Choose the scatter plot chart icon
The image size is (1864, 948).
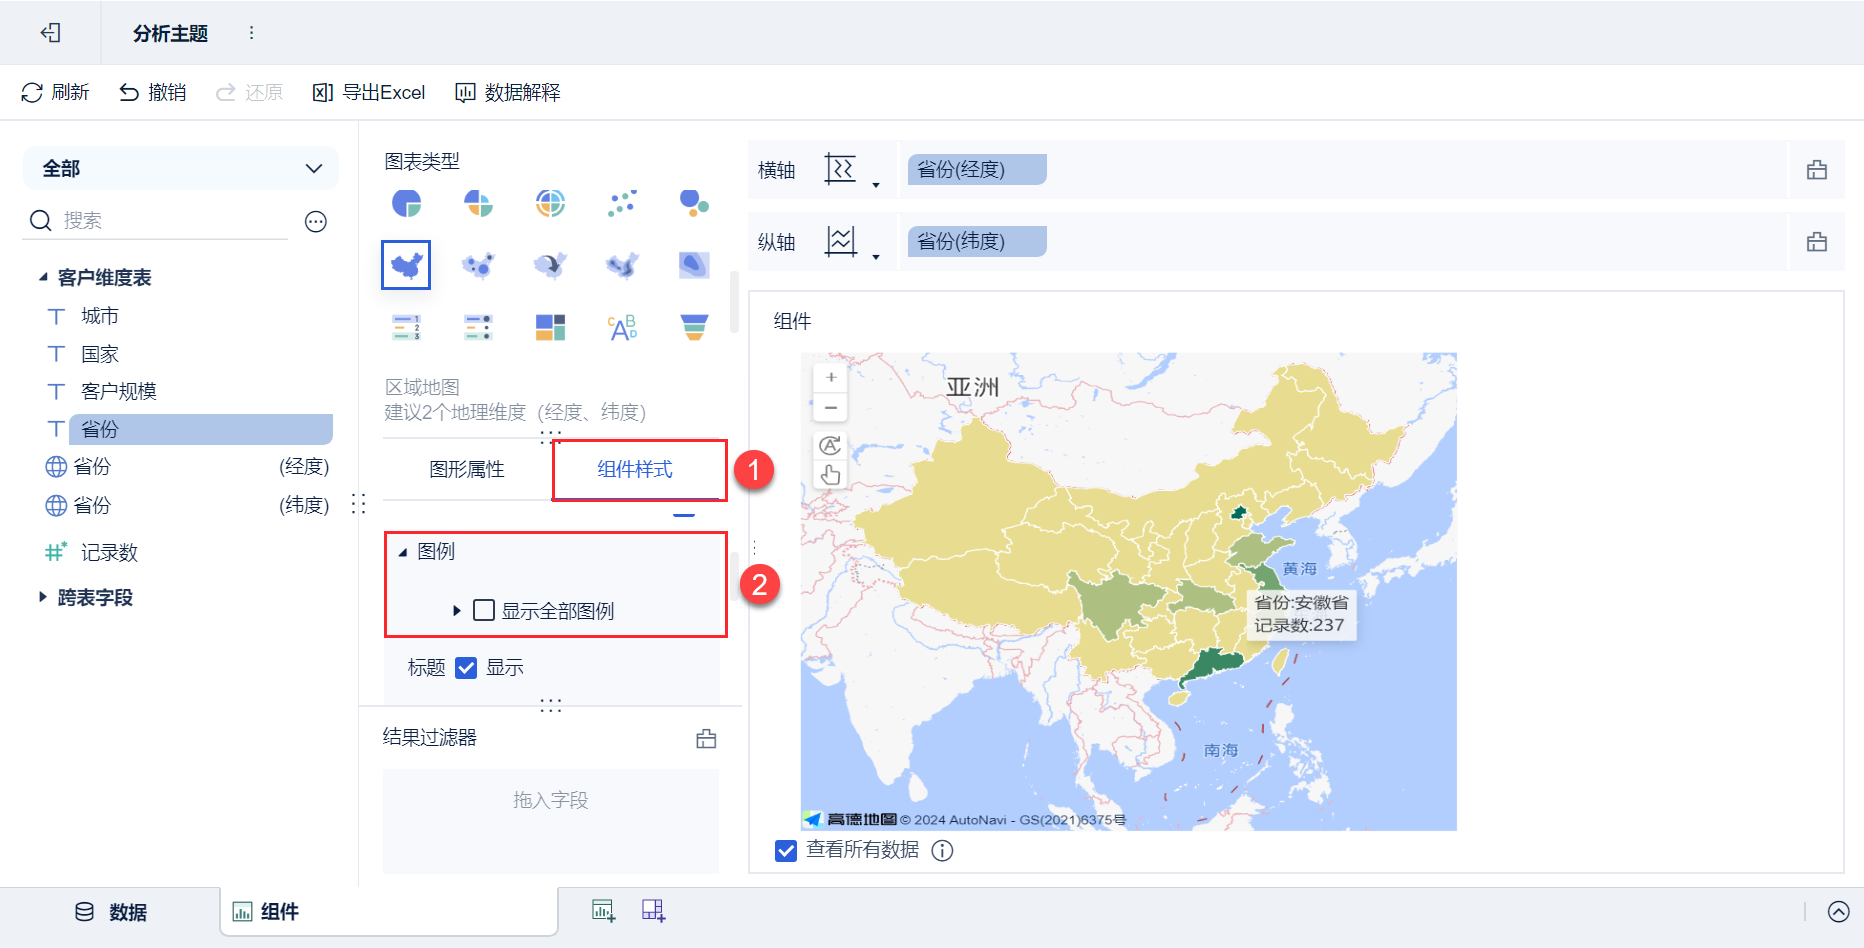[622, 203]
